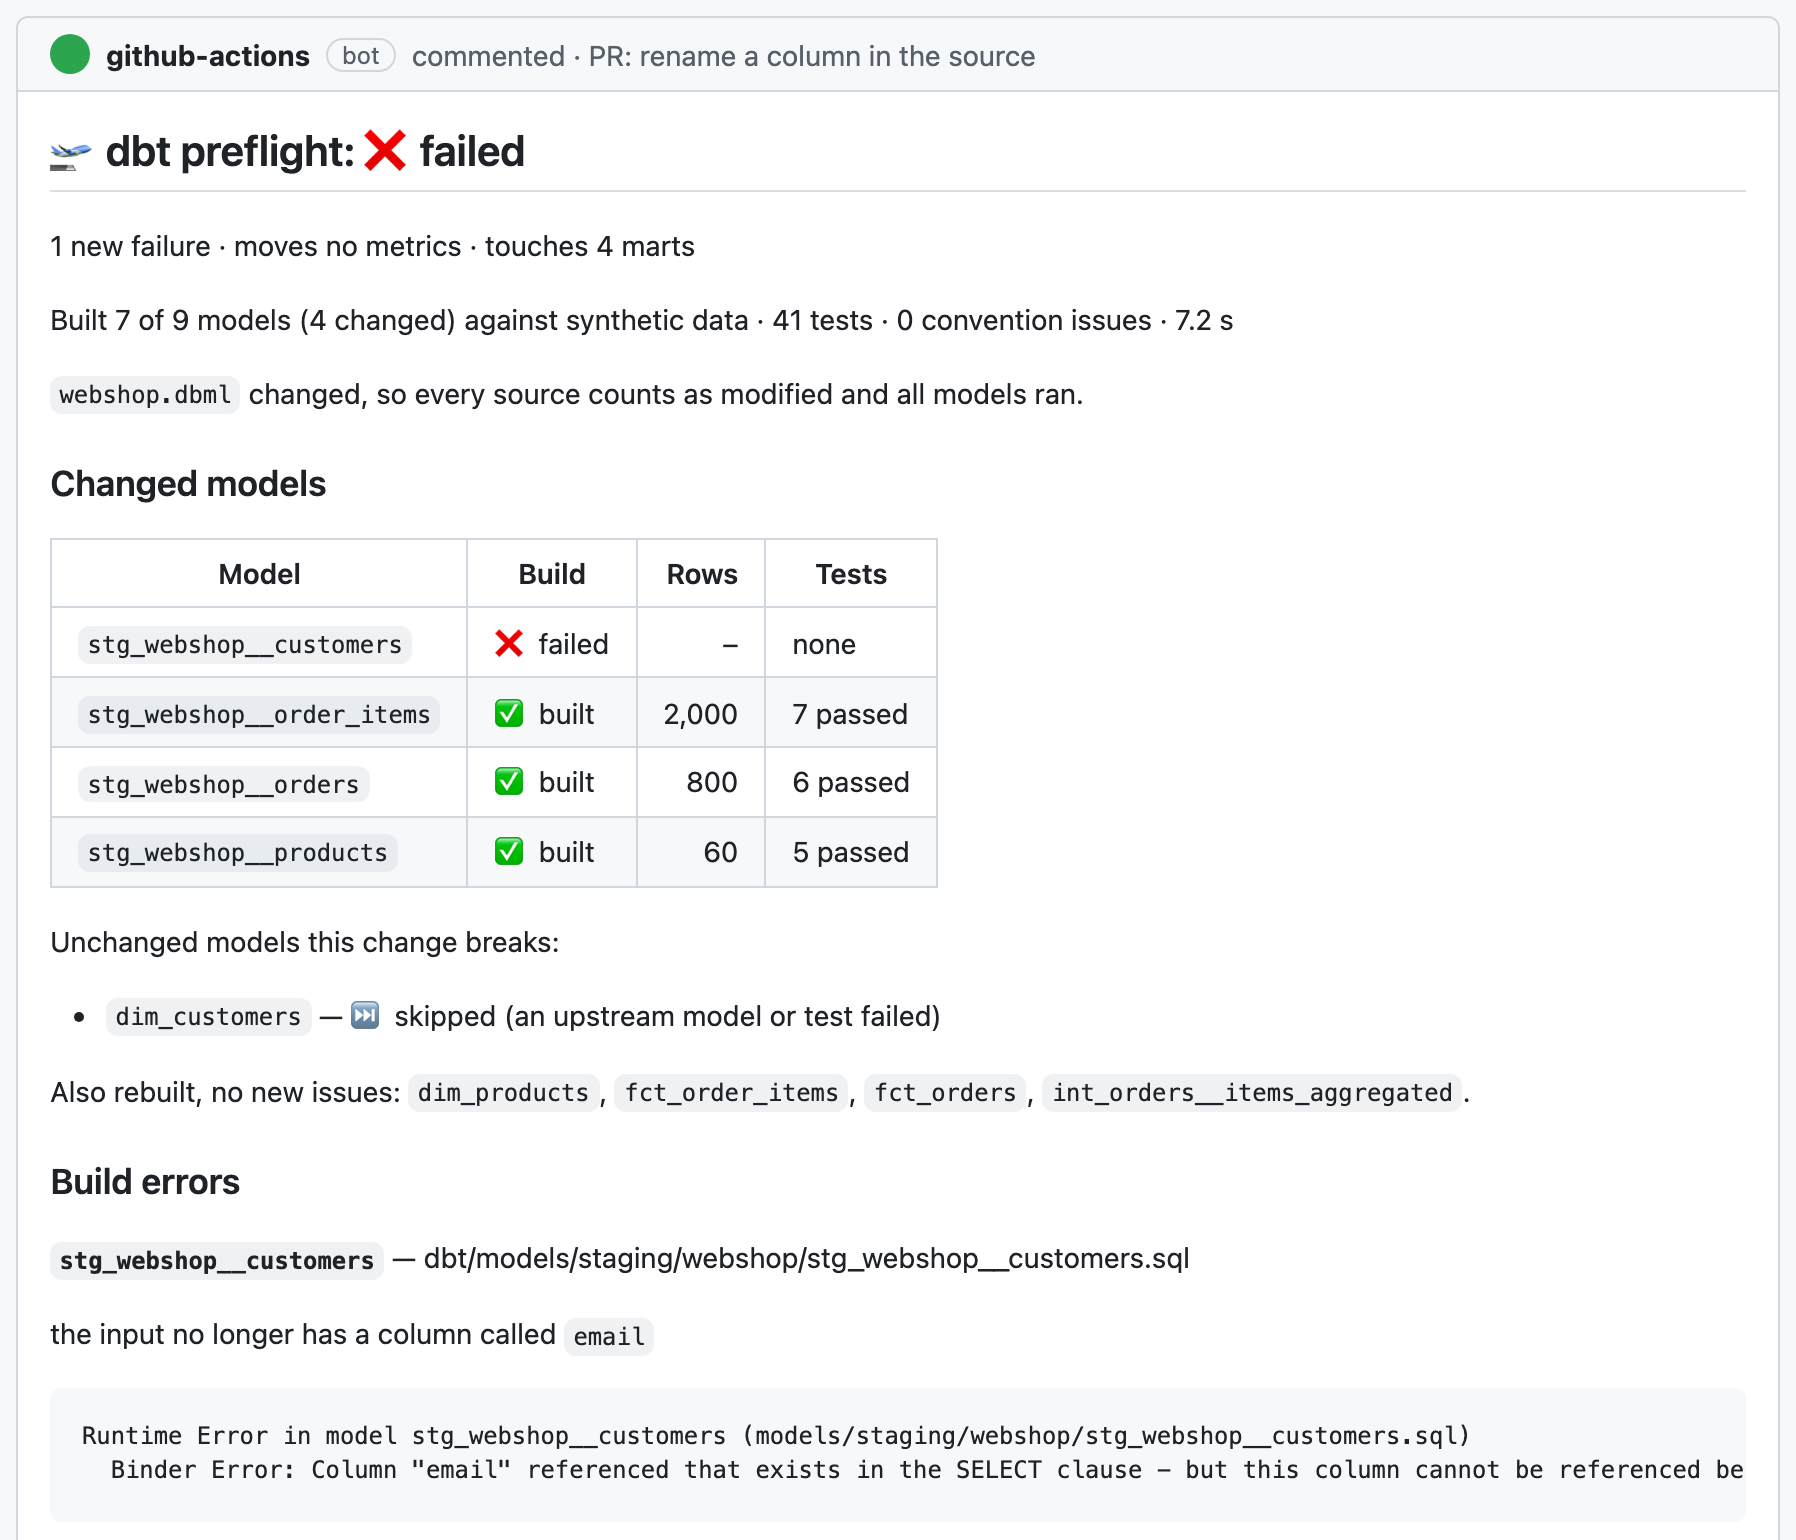Click the '5 passed' tests cell

coord(851,852)
